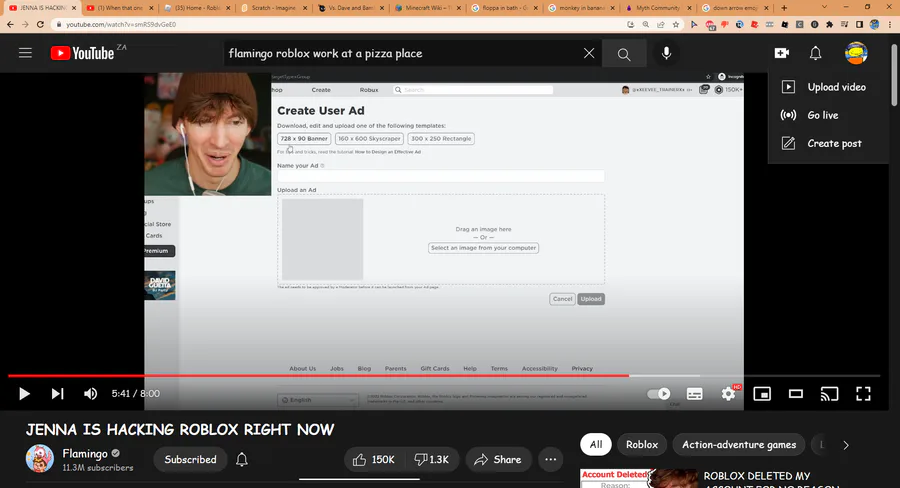The image size is (900, 488).
Task: Play the paused video
Action: [24, 394]
